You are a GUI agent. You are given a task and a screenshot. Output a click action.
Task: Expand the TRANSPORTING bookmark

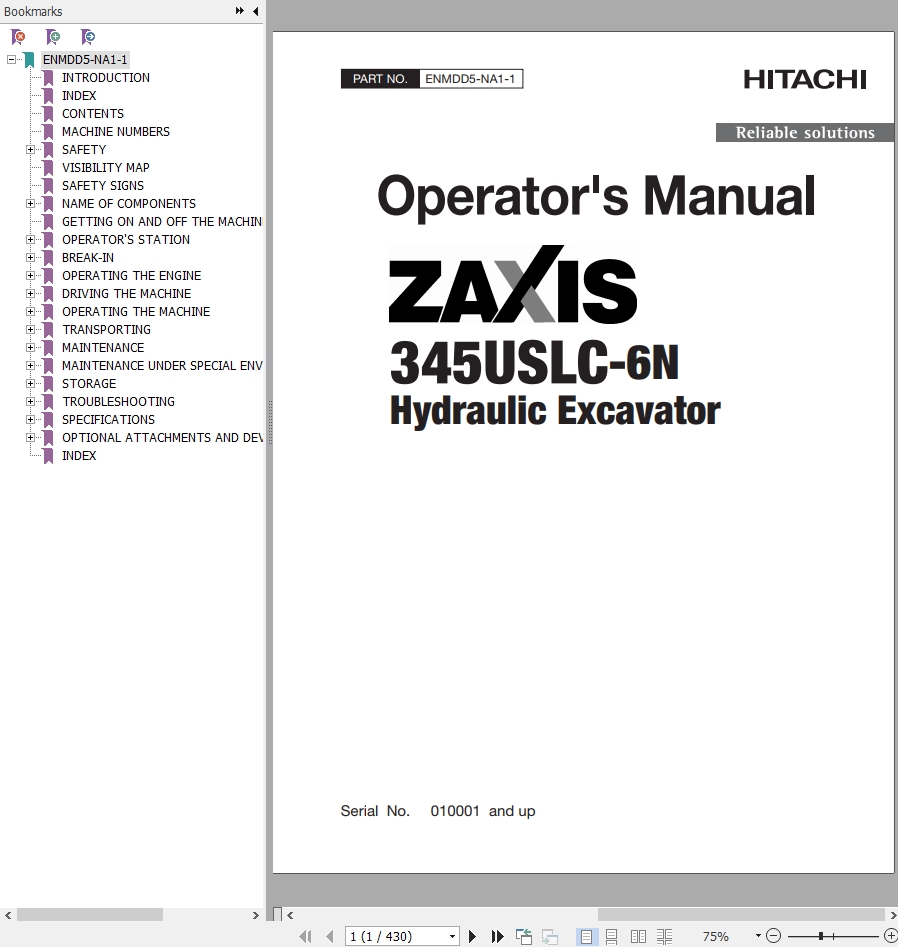point(30,329)
